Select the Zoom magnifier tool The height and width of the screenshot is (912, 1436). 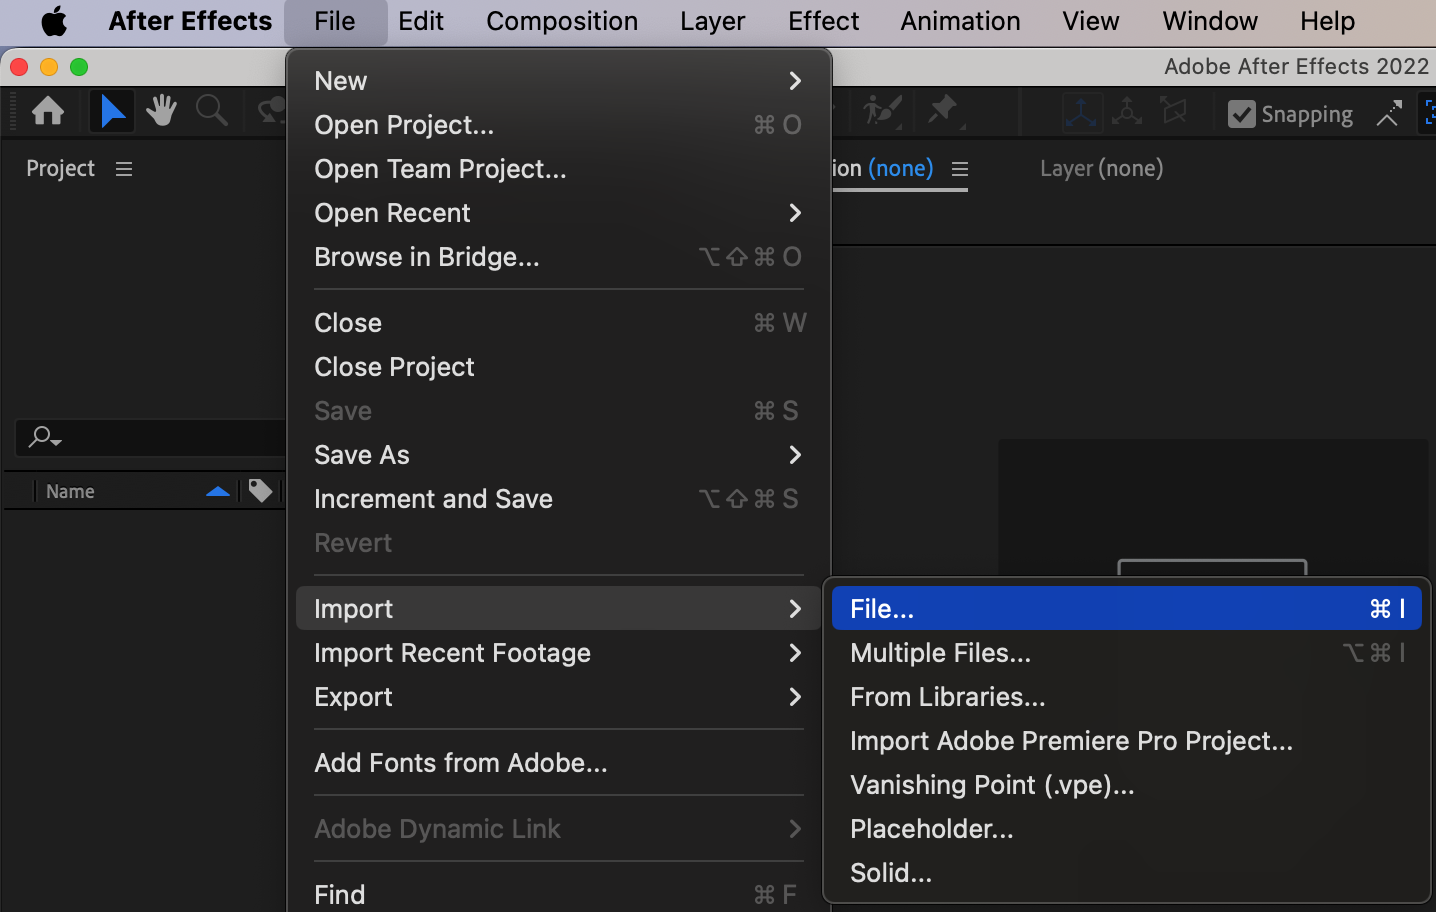211,111
